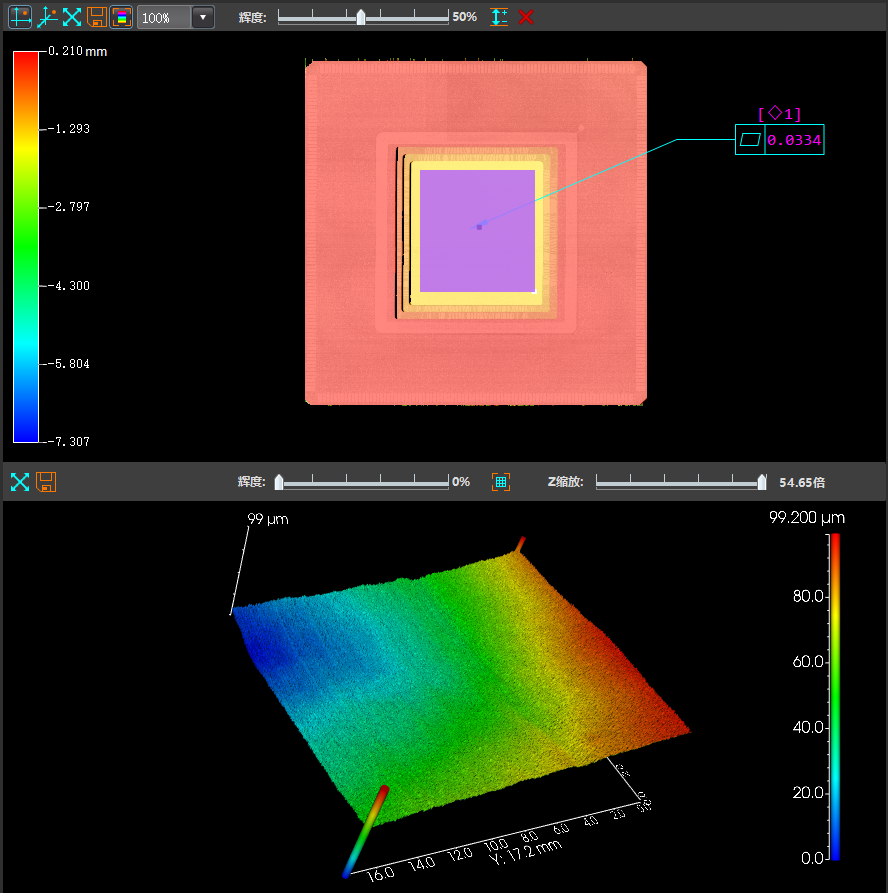This screenshot has height=893, width=888.
Task: Save the 3D surface view
Action: tap(46, 482)
